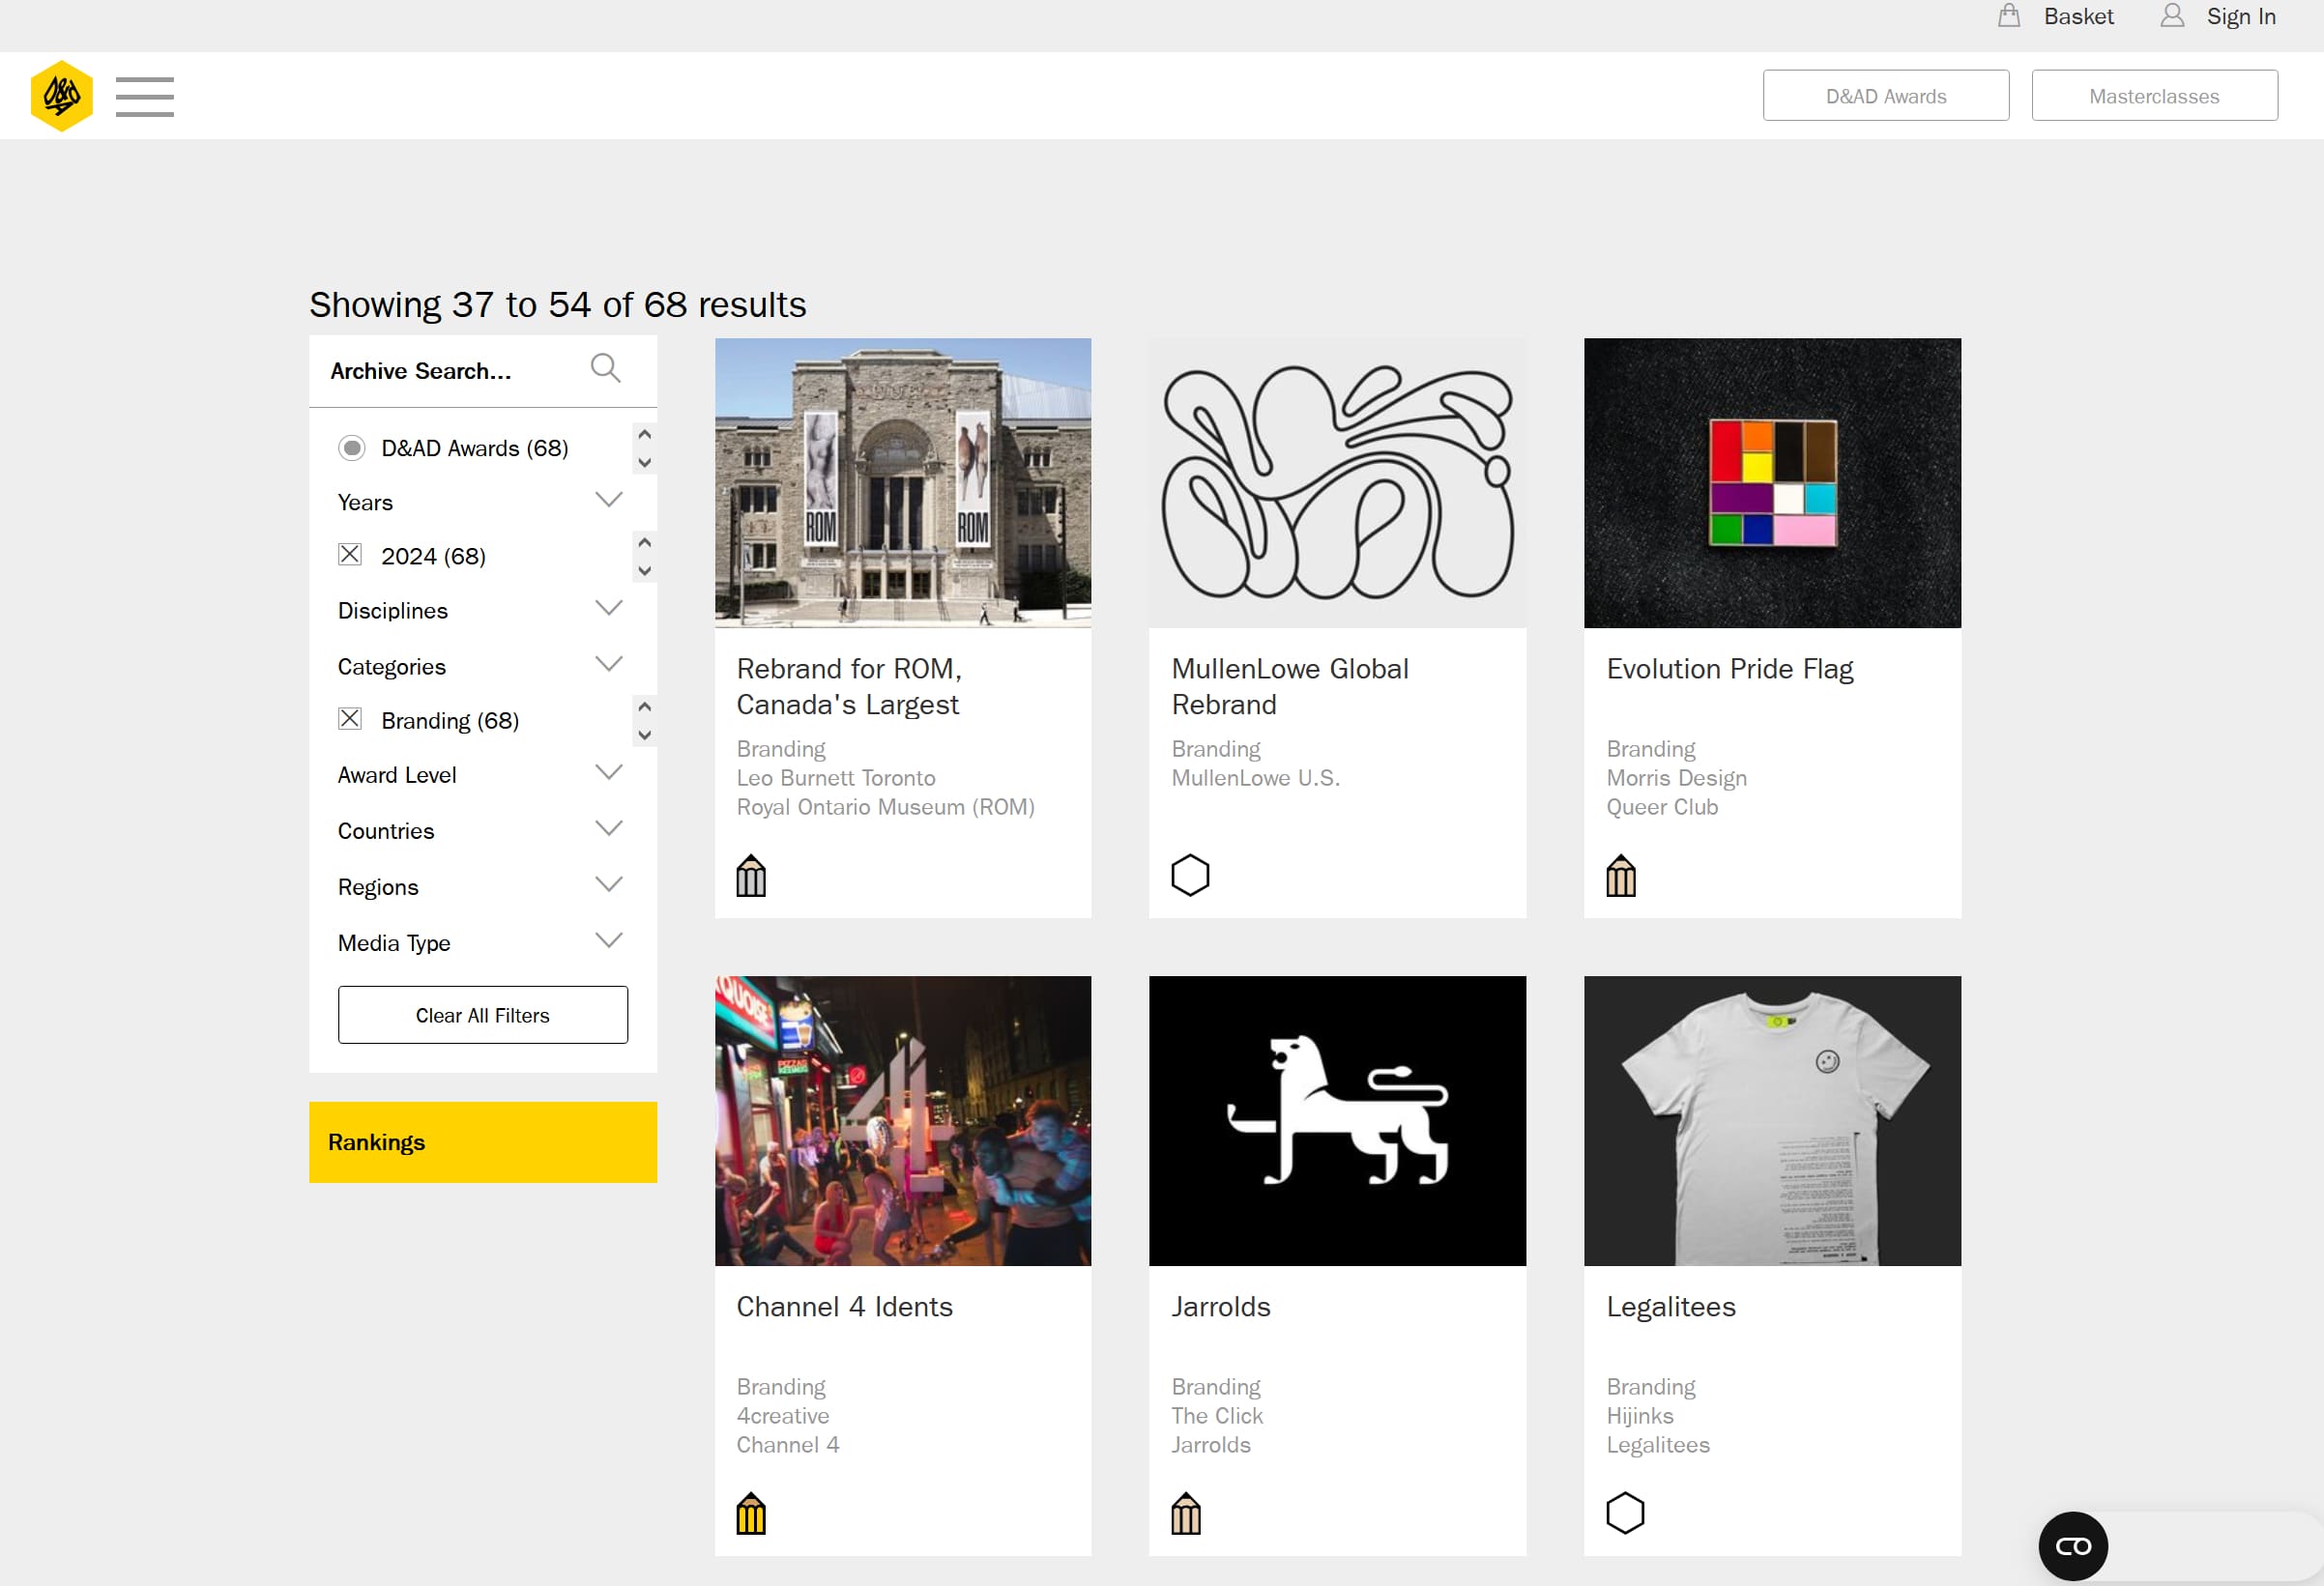
Task: Open the hamburger navigation menu
Action: pyautogui.click(x=144, y=96)
